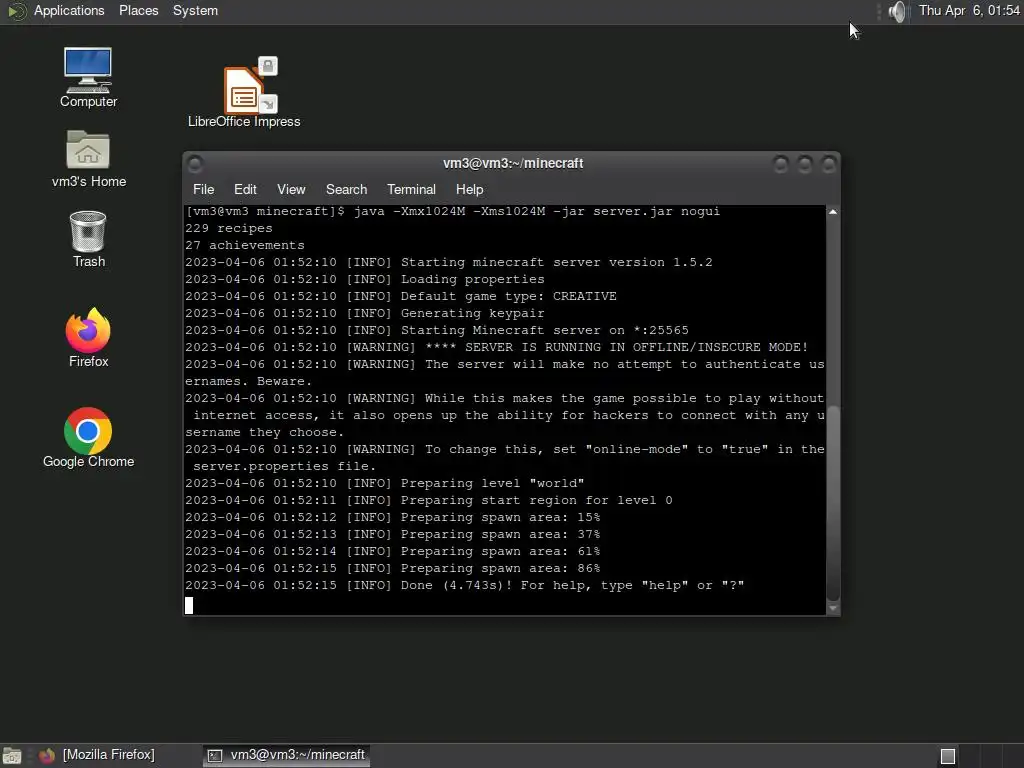
Task: Switch to the Mozilla Firefox taskbar entry
Action: point(98,755)
